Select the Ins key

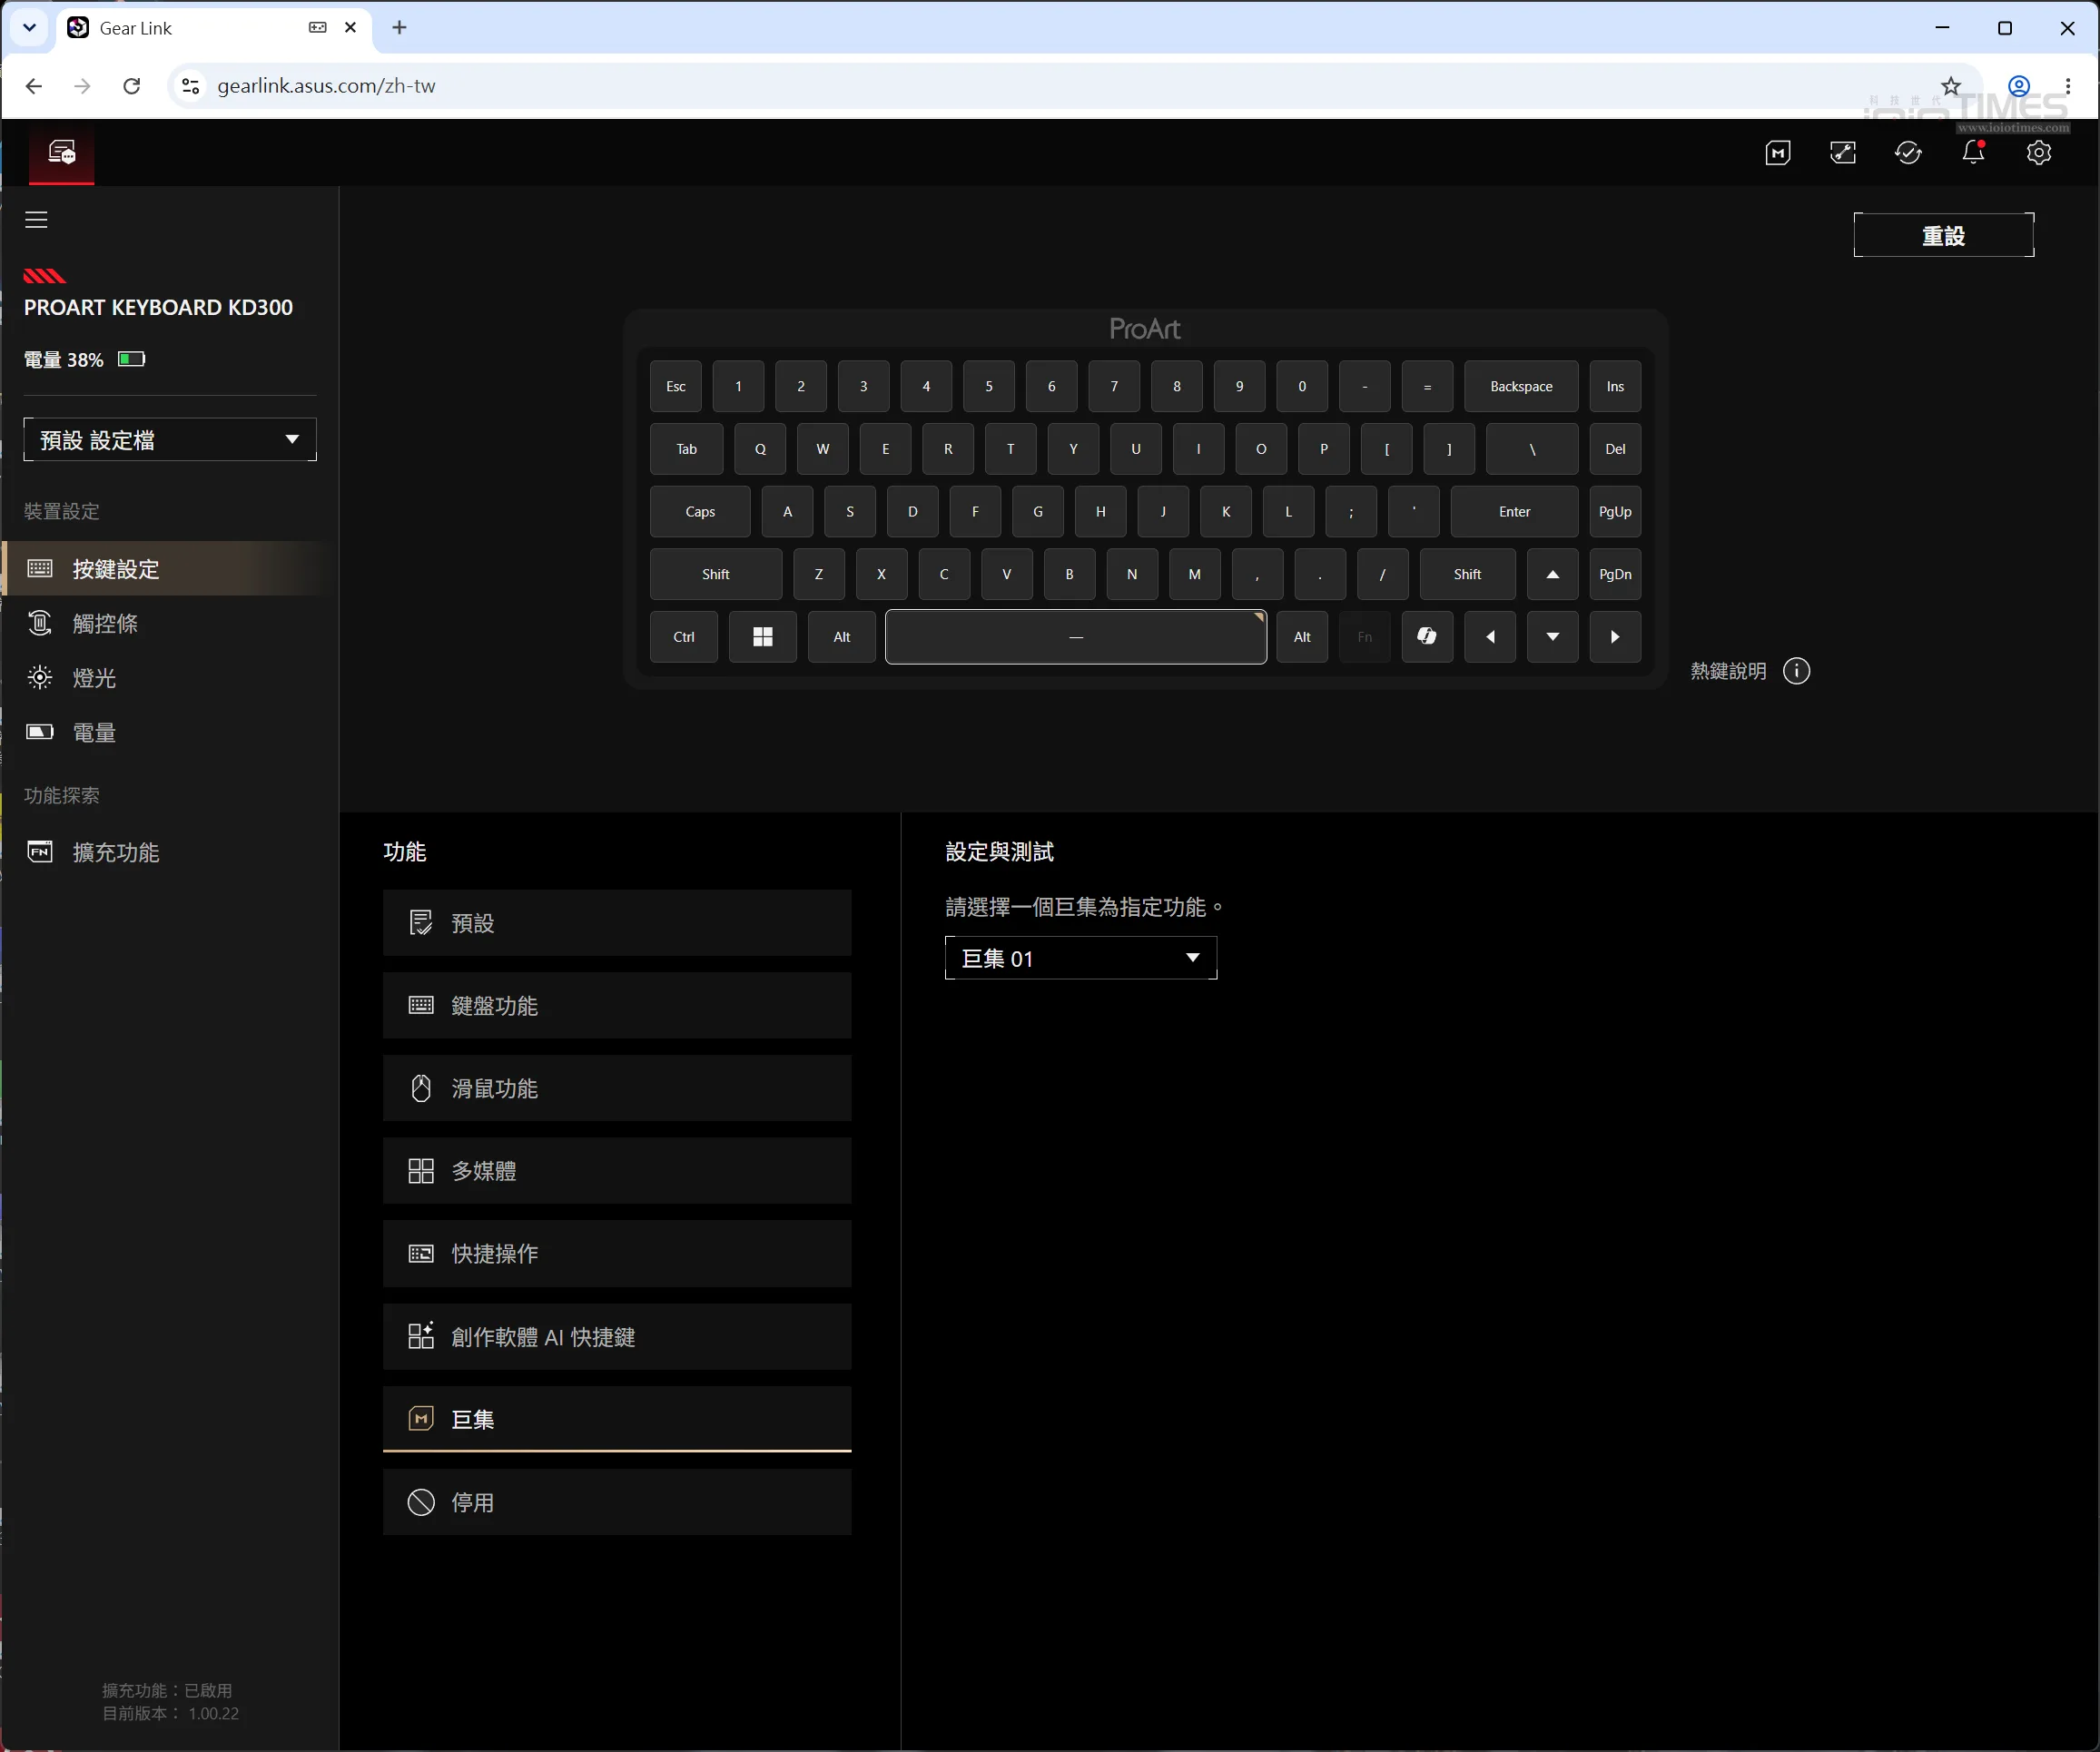[1615, 386]
